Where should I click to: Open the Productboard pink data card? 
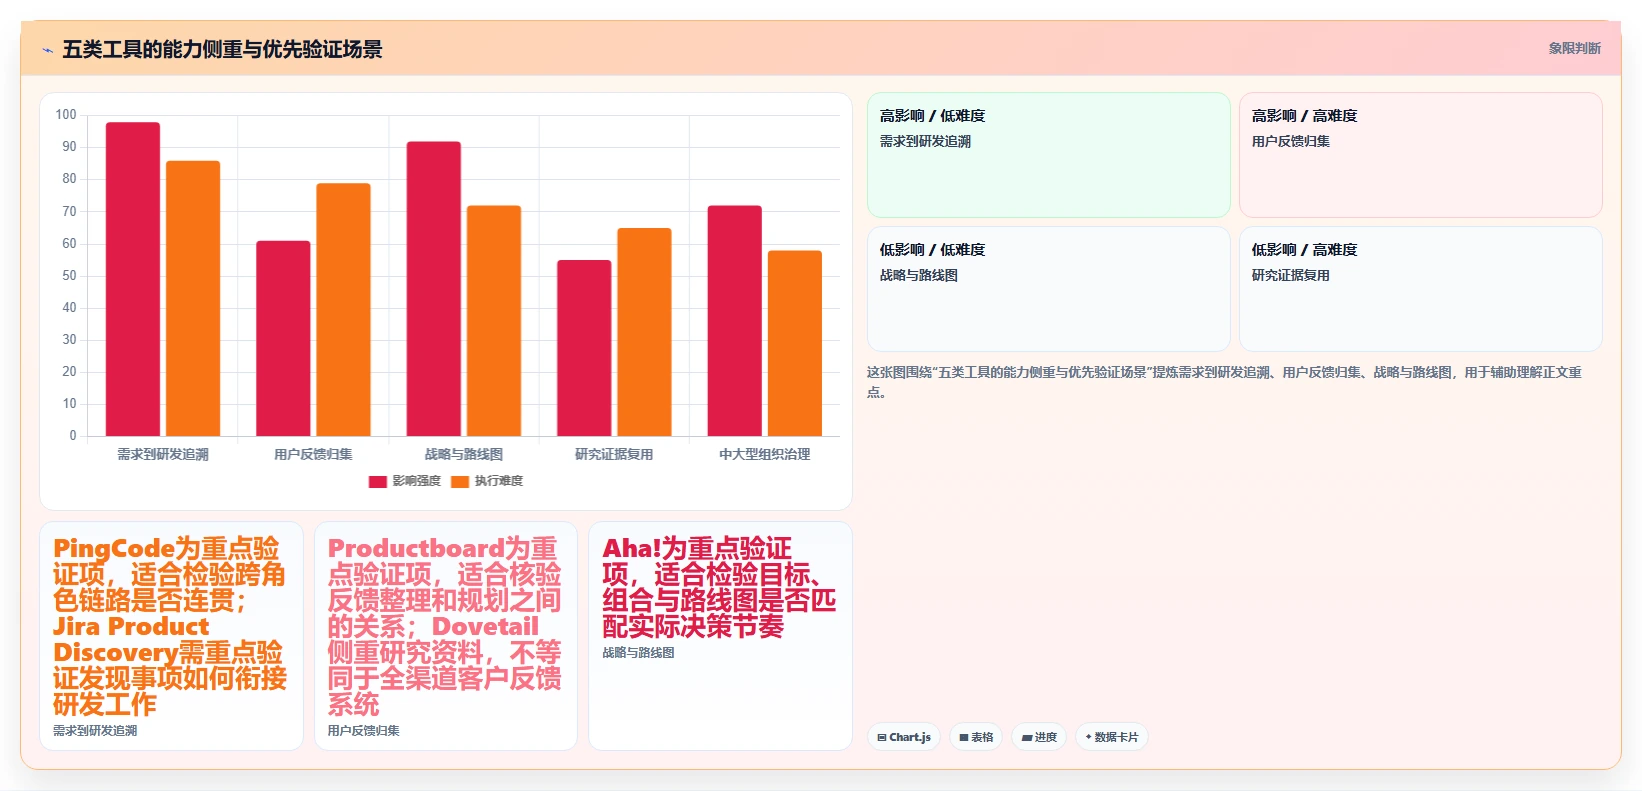click(x=446, y=636)
